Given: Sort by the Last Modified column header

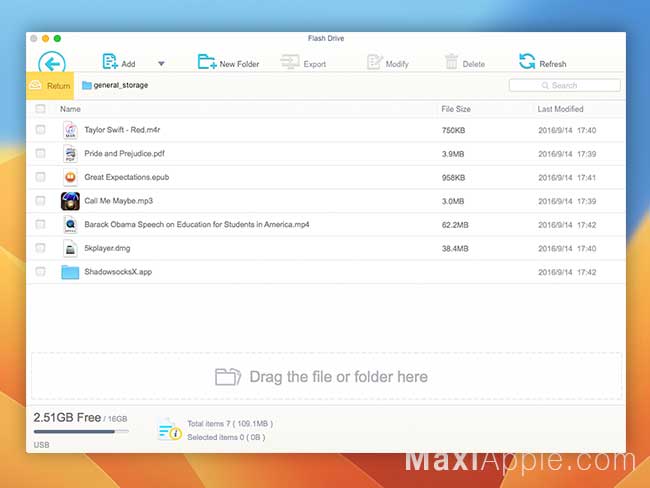Looking at the screenshot, I should [x=560, y=109].
